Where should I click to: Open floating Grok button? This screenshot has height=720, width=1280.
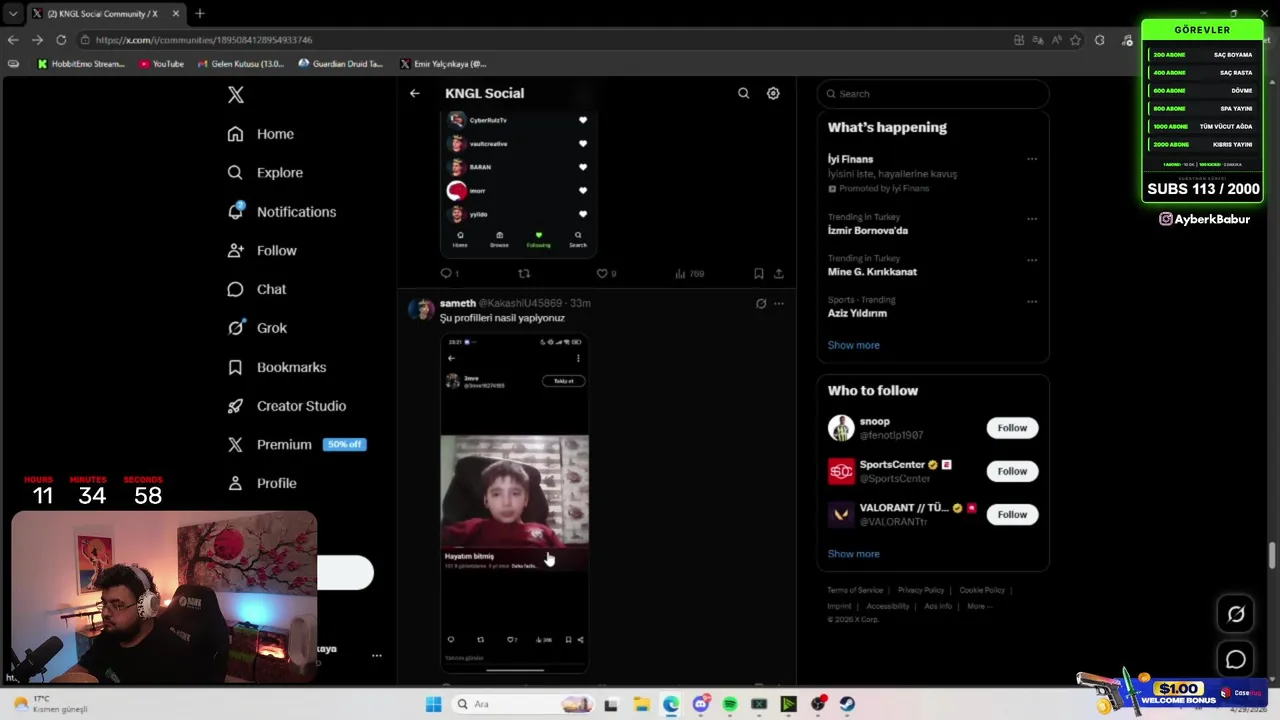coord(1236,614)
